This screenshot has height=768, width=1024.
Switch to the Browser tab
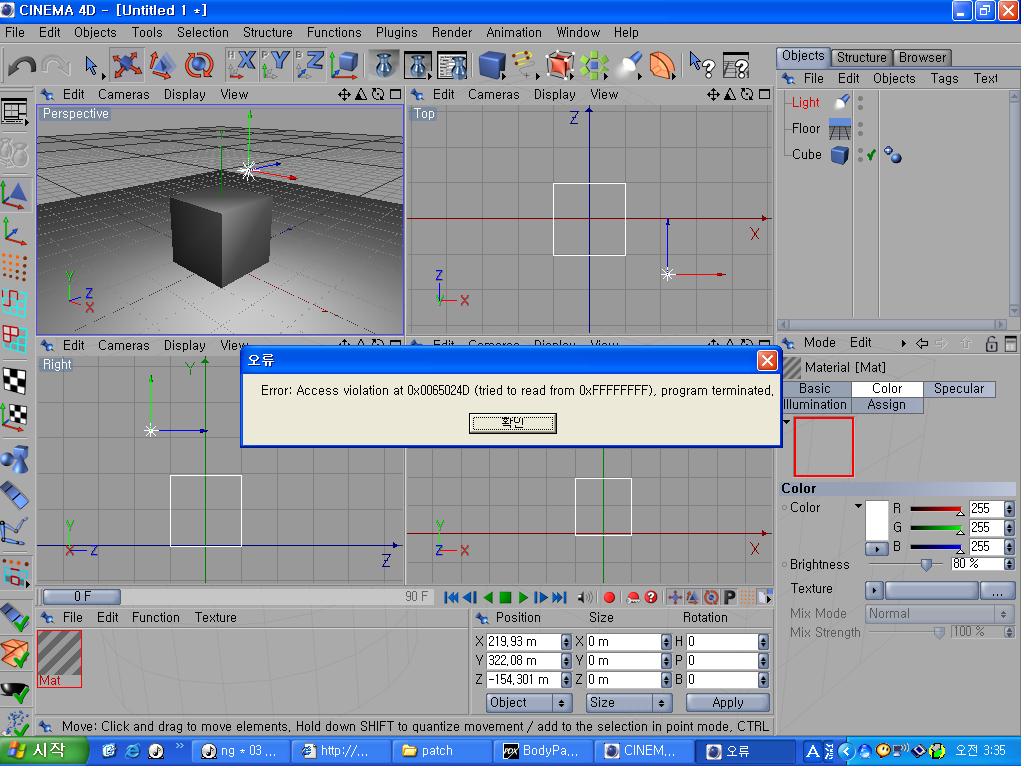click(x=921, y=57)
